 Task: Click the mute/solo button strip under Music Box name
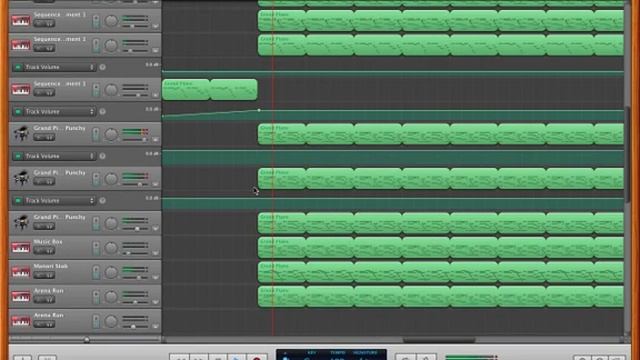click(44, 251)
